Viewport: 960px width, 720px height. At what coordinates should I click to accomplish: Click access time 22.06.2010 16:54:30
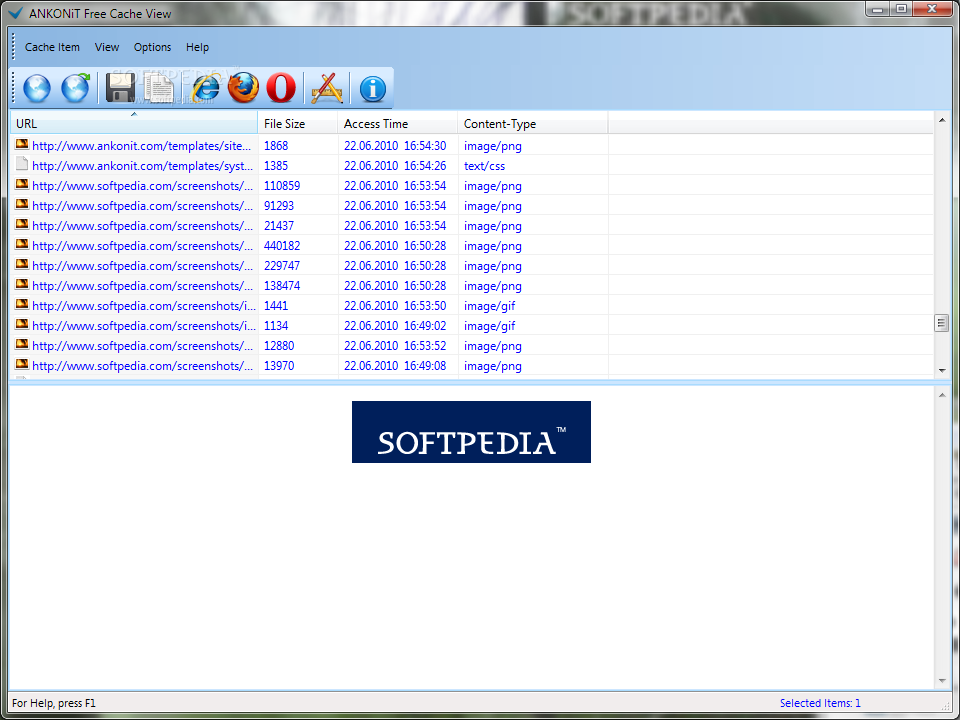[395, 146]
